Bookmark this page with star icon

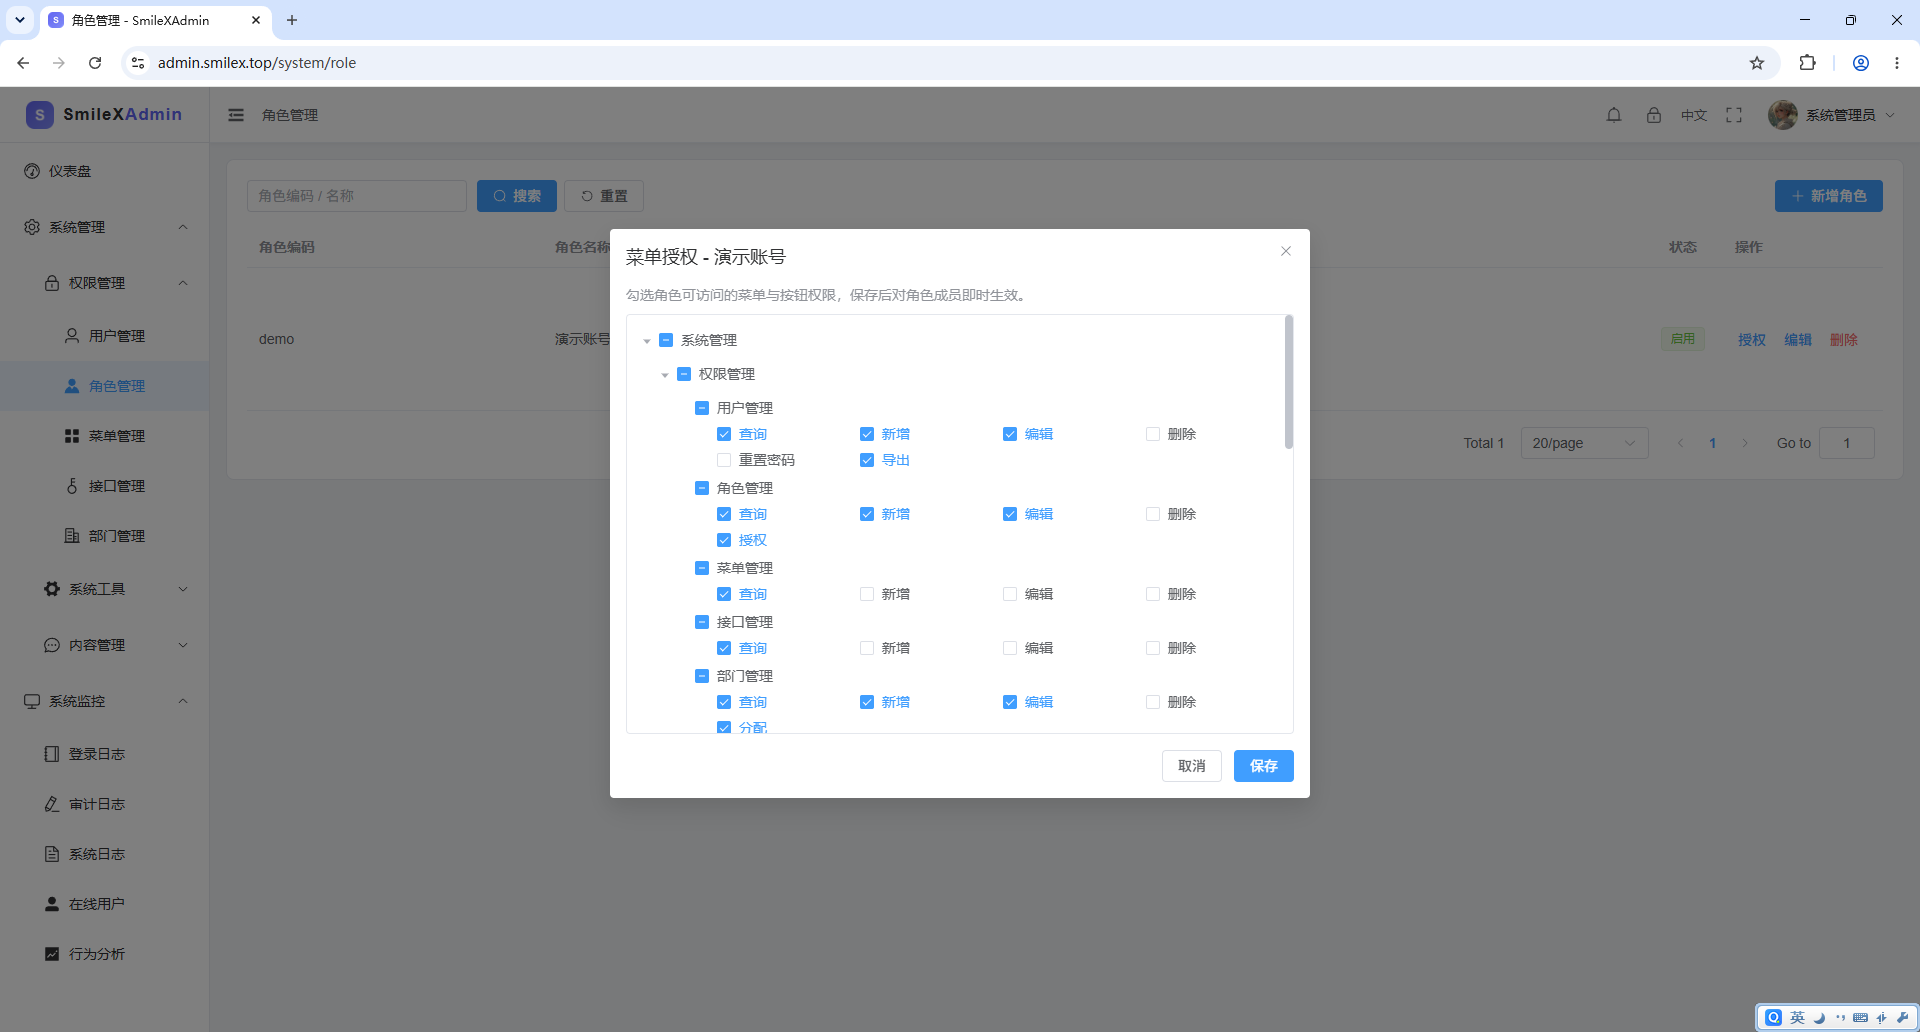pyautogui.click(x=1757, y=63)
